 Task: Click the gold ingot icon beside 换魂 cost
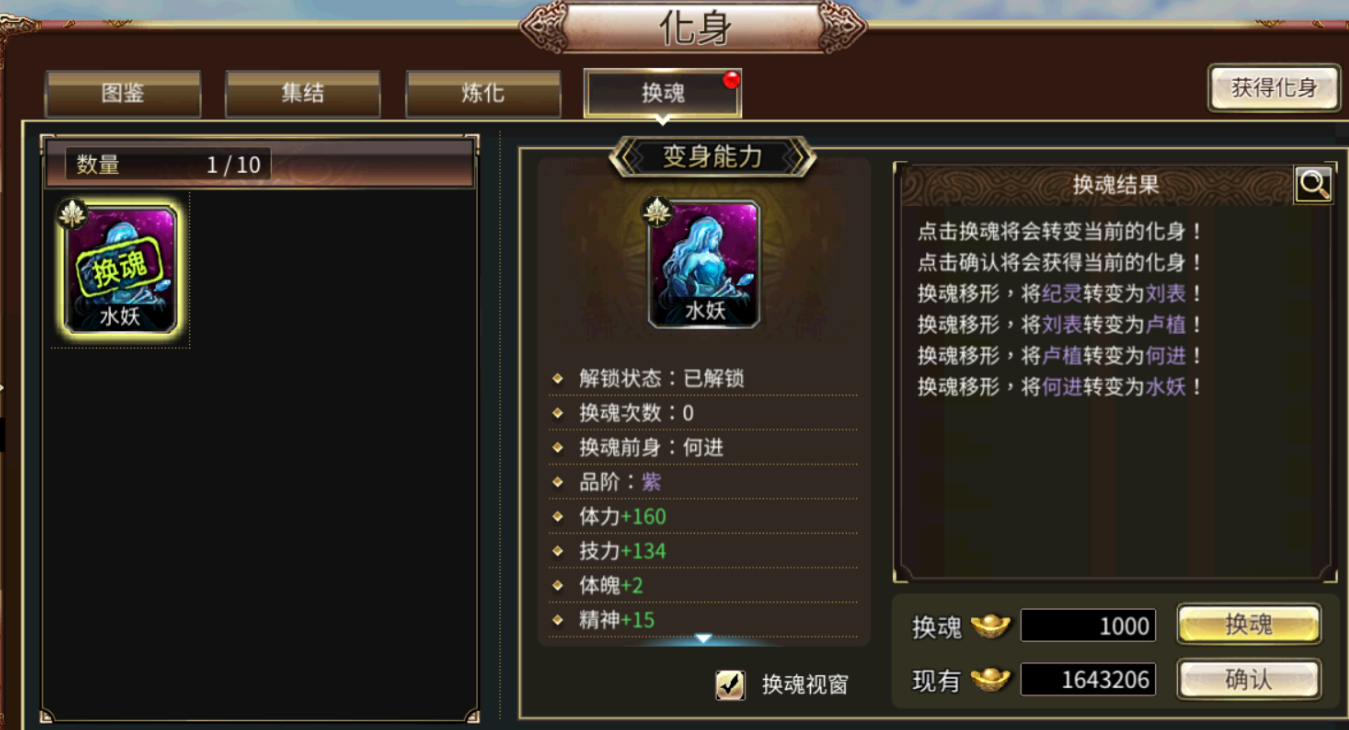pos(991,626)
